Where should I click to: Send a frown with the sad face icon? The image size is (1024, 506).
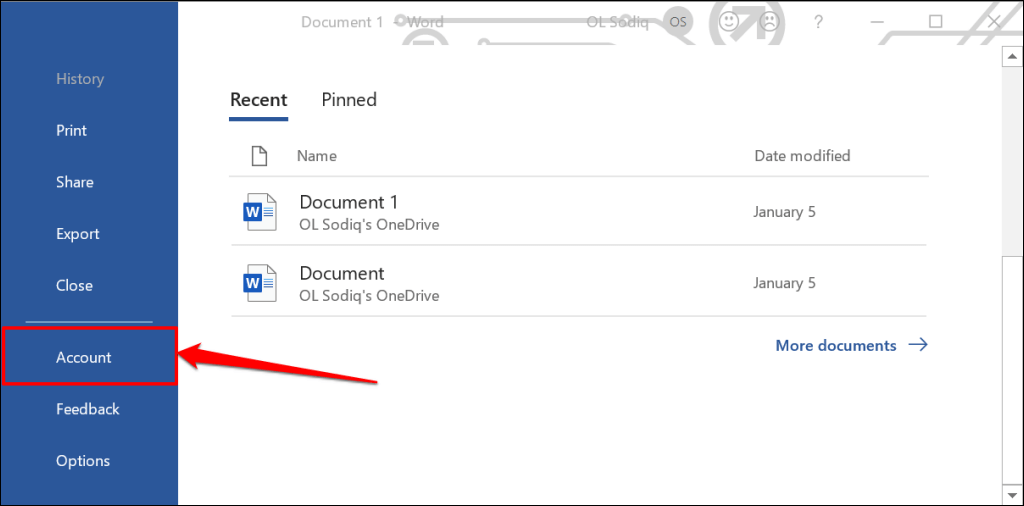click(x=770, y=22)
